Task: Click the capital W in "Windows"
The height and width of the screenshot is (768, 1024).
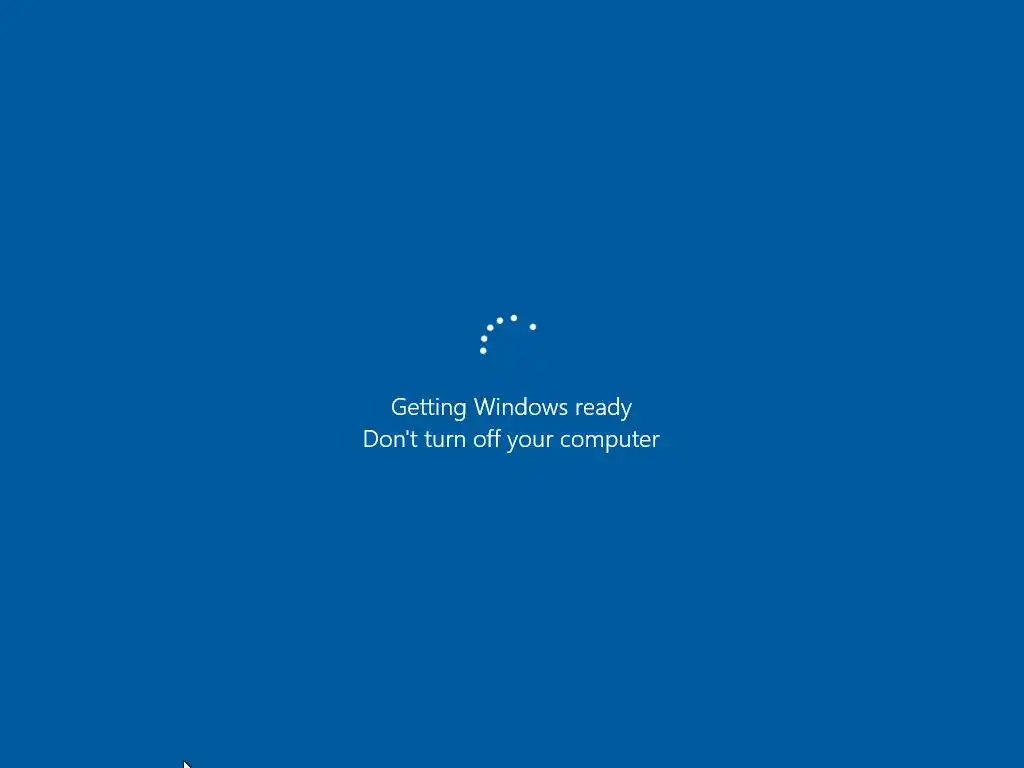Action: point(484,407)
